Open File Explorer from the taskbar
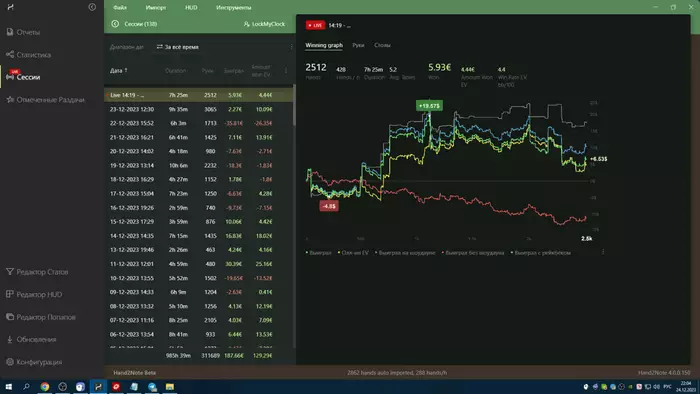Image resolution: width=700 pixels, height=394 pixels. (x=170, y=387)
